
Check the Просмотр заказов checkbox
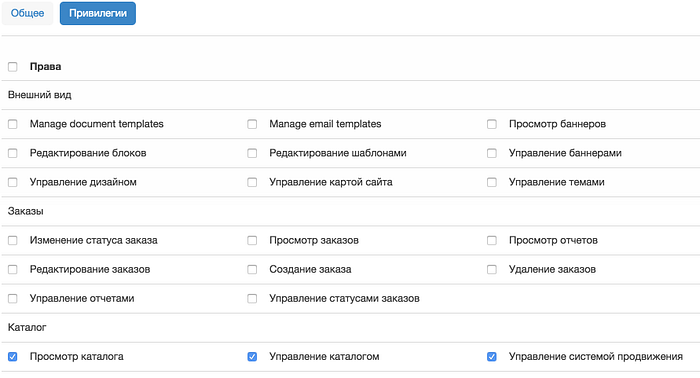[x=252, y=241]
